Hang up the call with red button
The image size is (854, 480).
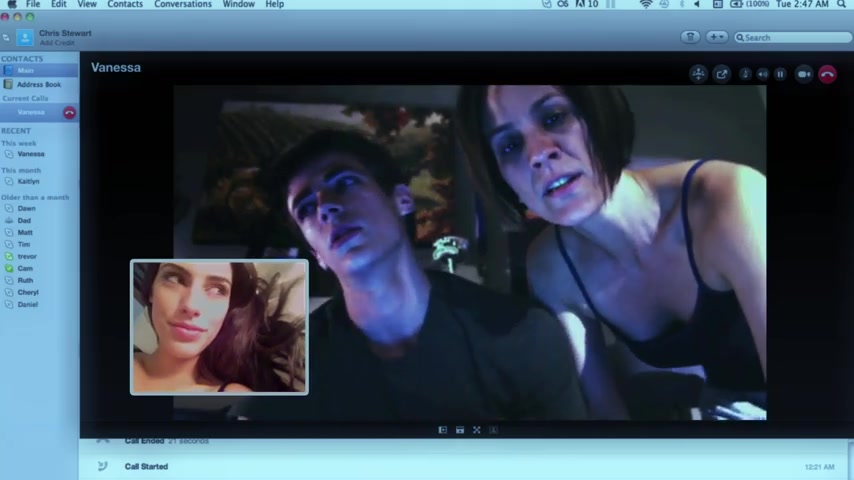pos(827,74)
